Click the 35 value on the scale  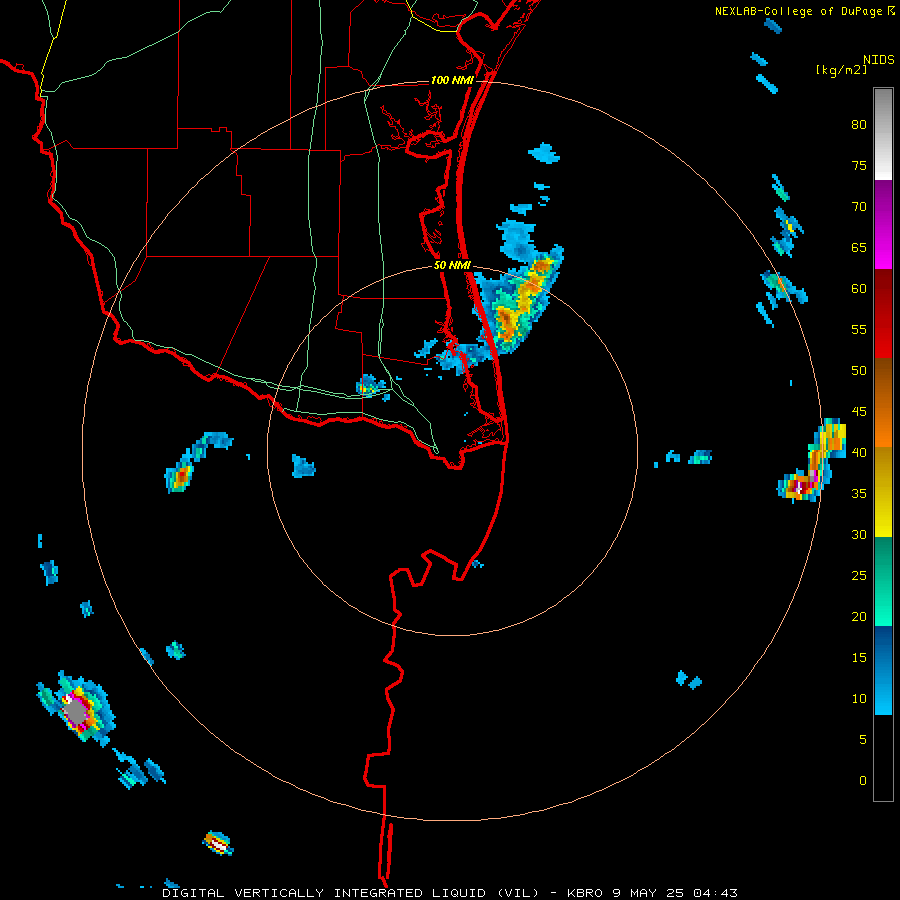pyautogui.click(x=859, y=494)
